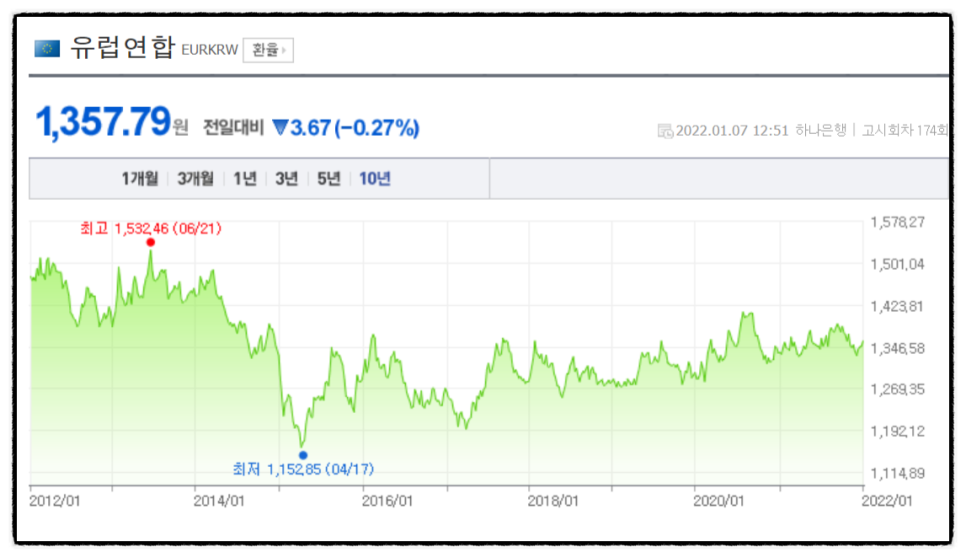Click the EURKRW currency code
Viewport: 966px width, 558px height.
(x=209, y=50)
